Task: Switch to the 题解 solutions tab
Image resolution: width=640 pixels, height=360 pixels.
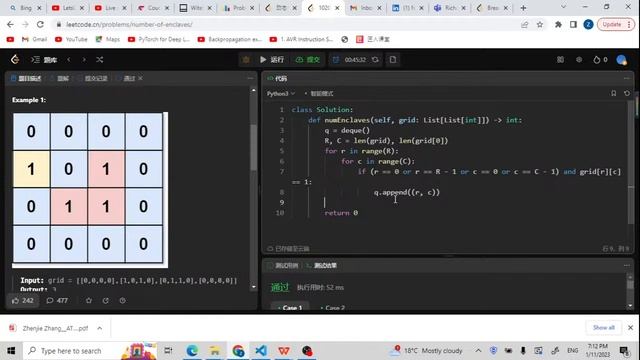Action: pos(60,78)
